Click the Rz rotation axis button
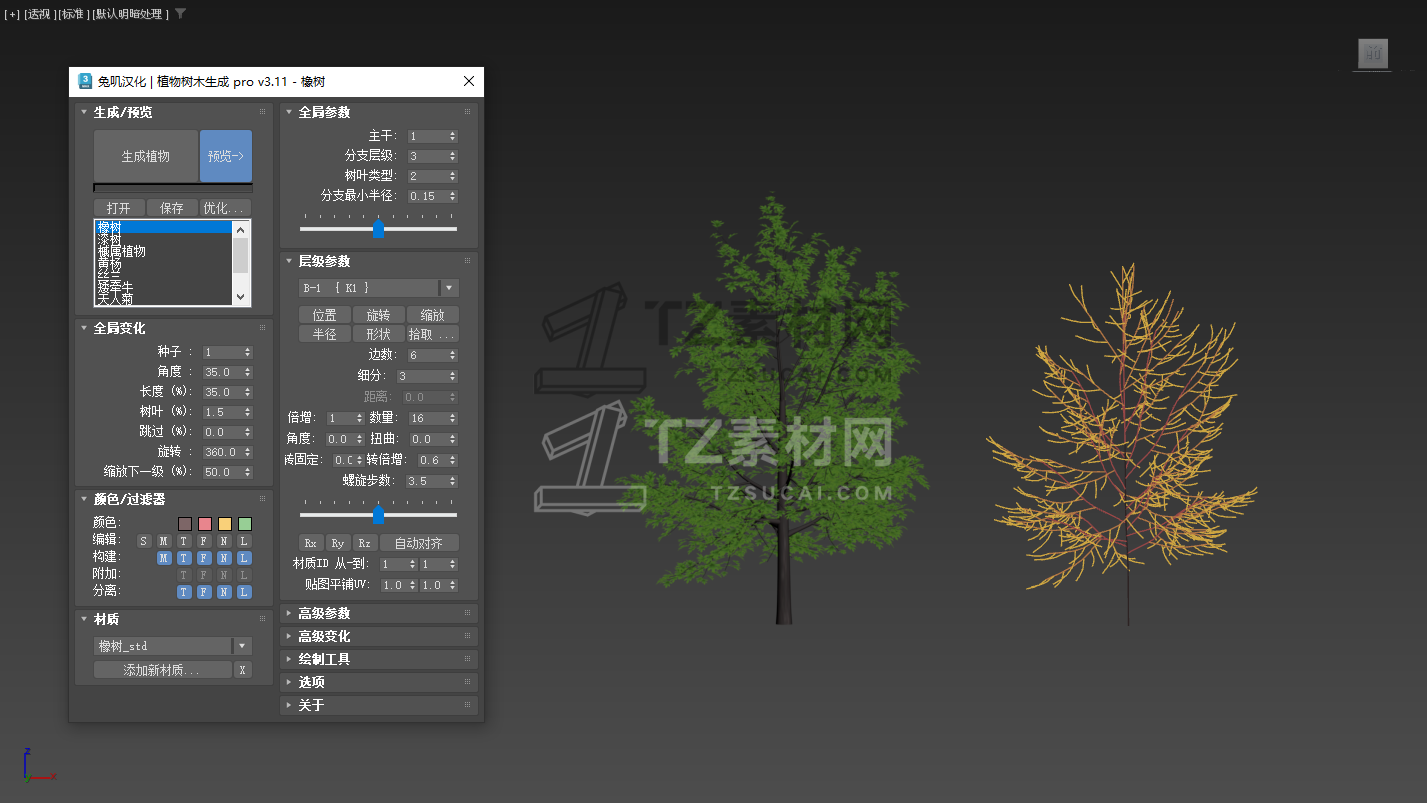The width and height of the screenshot is (1427, 803). click(365, 543)
